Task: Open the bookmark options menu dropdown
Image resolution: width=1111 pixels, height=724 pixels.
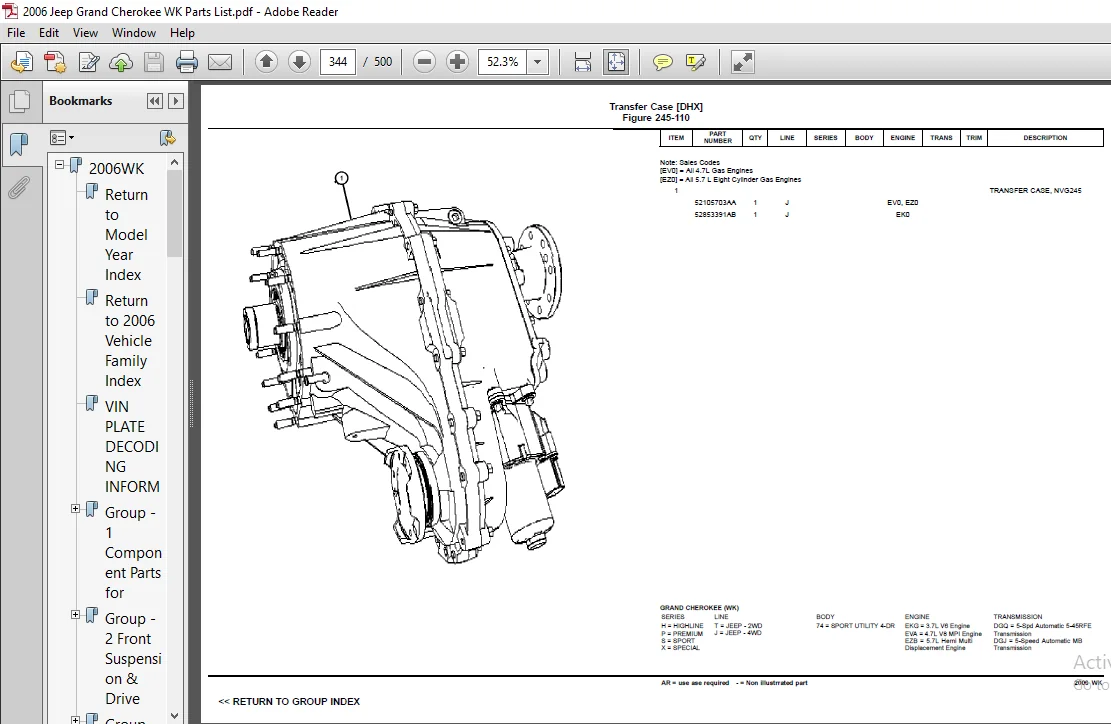Action: click(x=62, y=138)
